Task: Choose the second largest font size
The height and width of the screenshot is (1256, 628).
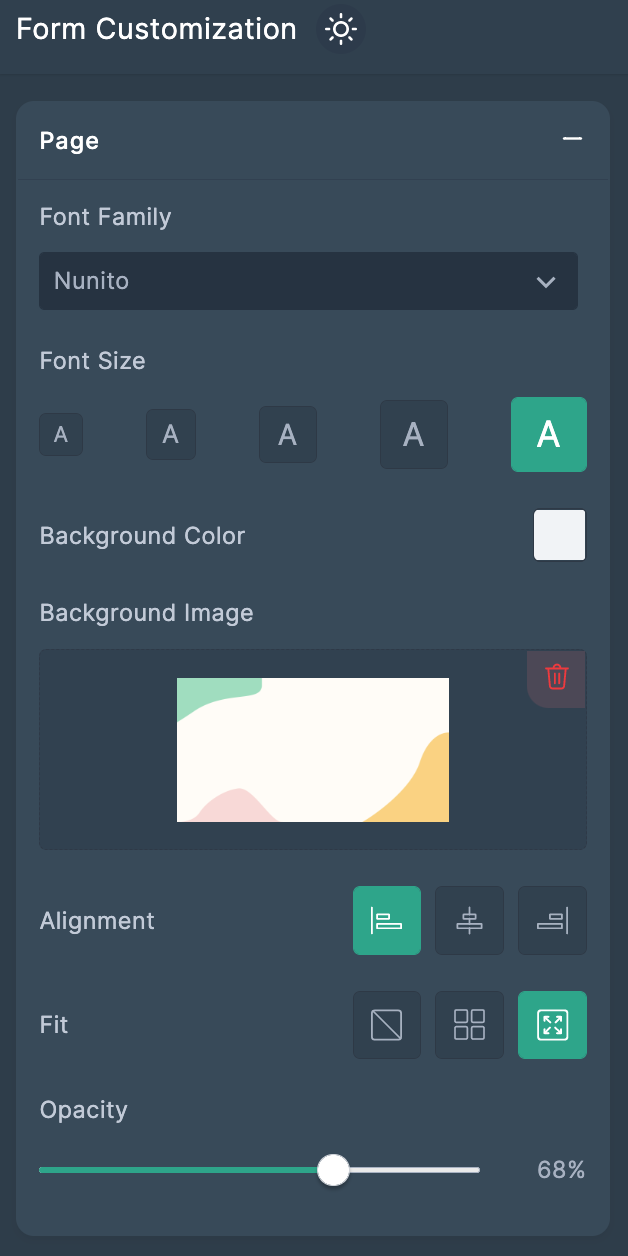Action: tap(414, 434)
